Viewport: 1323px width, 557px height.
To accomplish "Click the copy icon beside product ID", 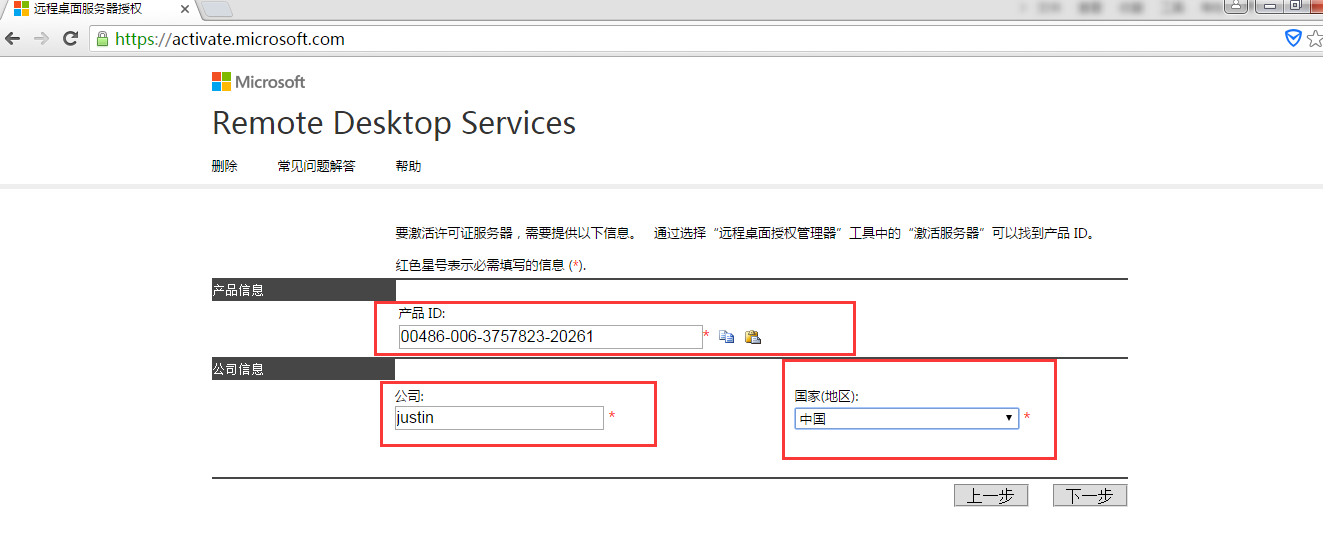I will 727,337.
